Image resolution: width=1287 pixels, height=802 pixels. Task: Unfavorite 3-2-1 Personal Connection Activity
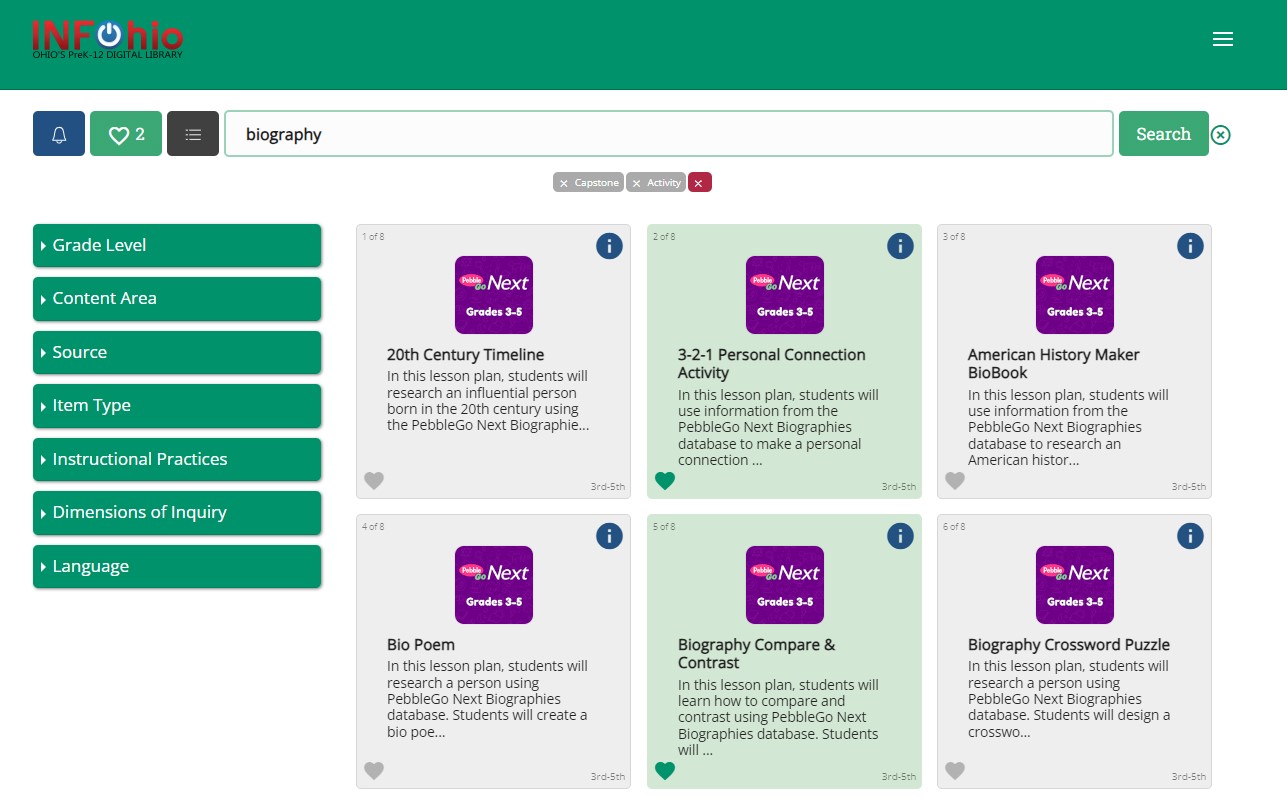[665, 481]
